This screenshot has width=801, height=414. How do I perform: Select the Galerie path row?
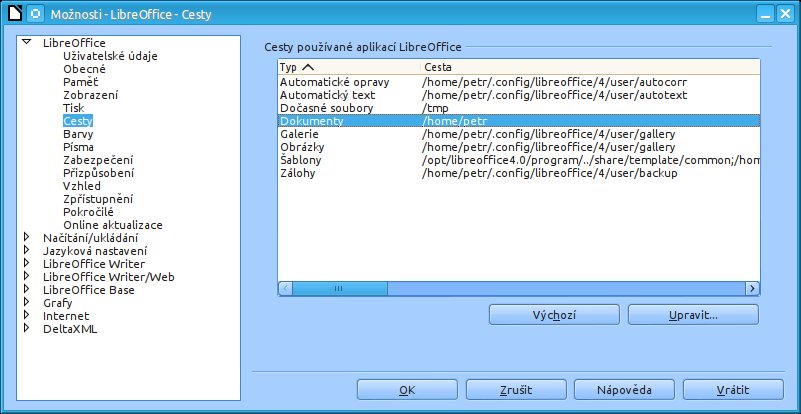[x=519, y=134]
